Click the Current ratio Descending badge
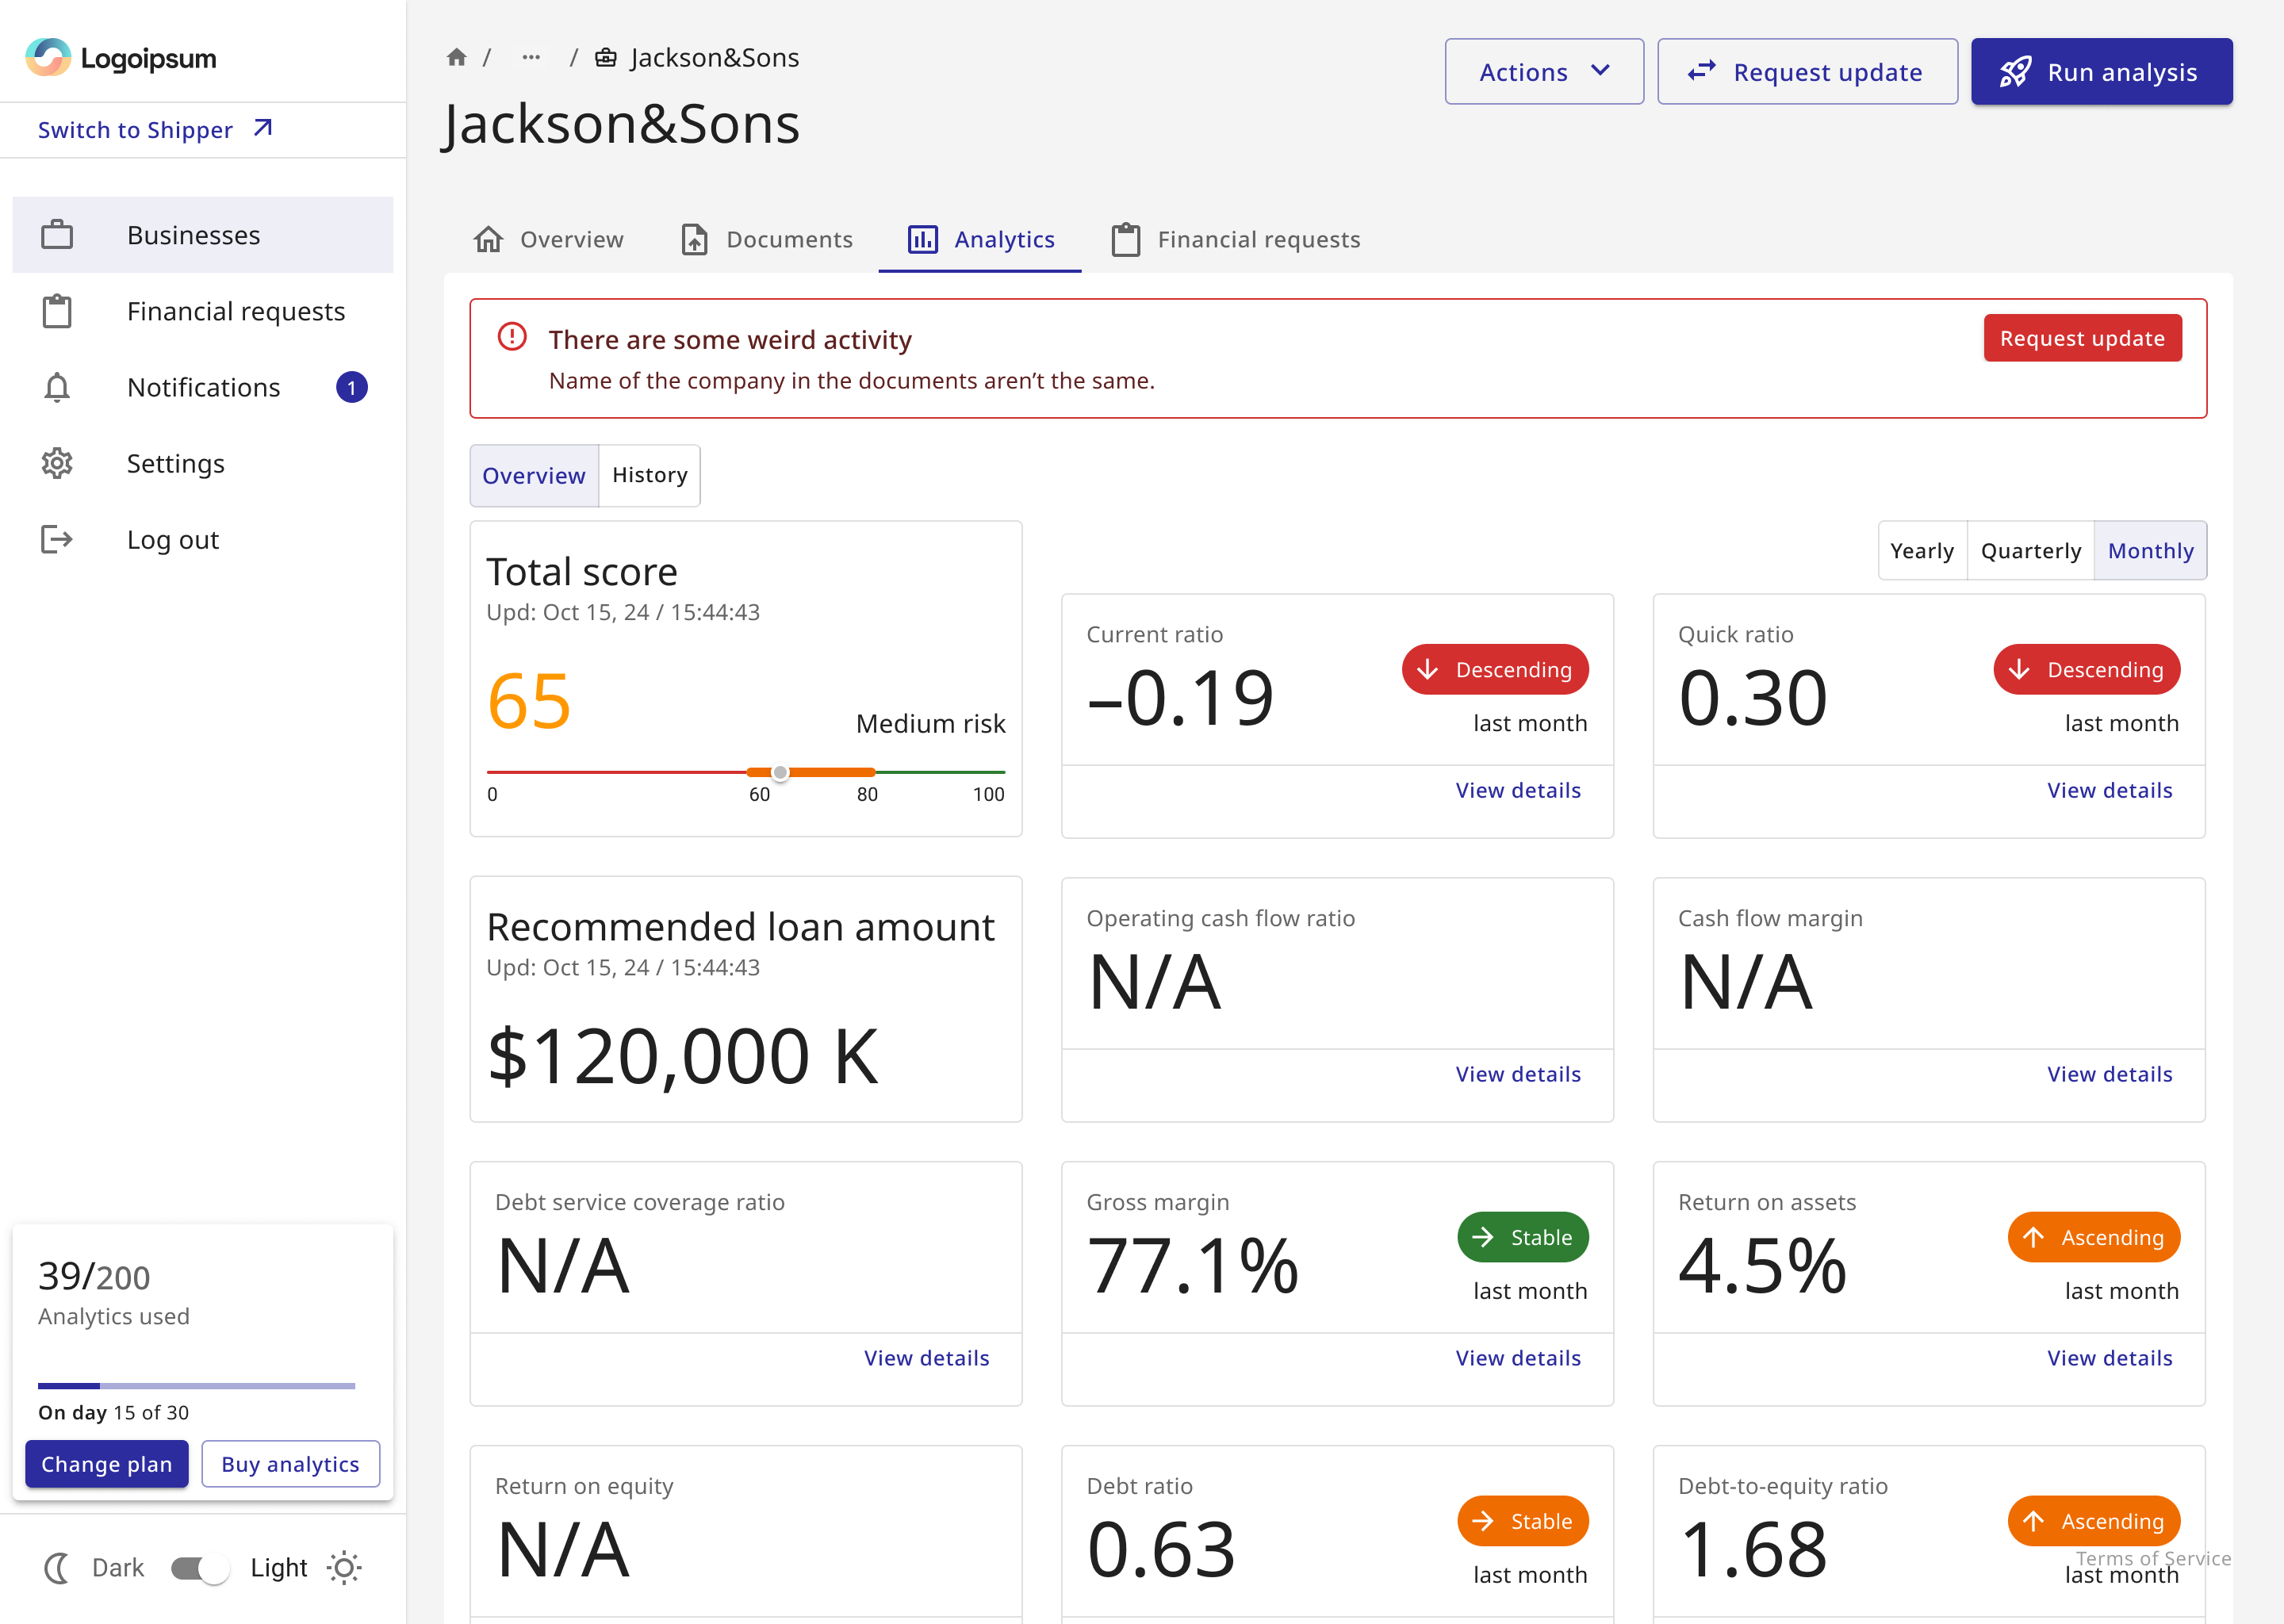The image size is (2284, 1624). [x=1495, y=669]
